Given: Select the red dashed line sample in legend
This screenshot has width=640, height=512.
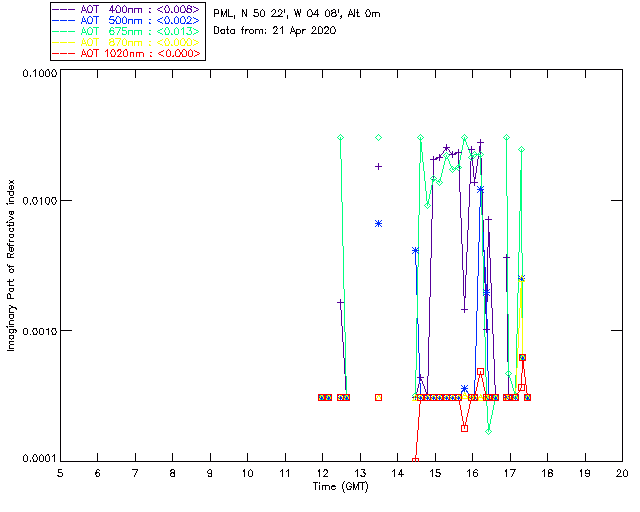Looking at the screenshot, I should [64, 53].
